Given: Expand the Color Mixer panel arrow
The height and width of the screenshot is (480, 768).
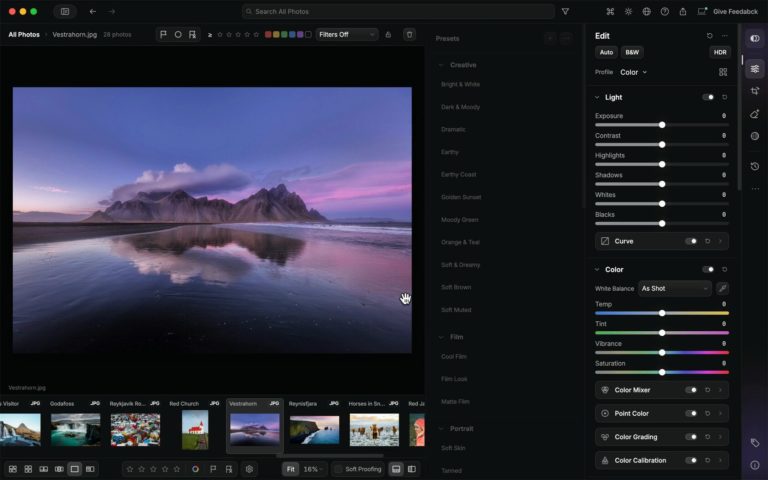Looking at the screenshot, I should [x=720, y=390].
